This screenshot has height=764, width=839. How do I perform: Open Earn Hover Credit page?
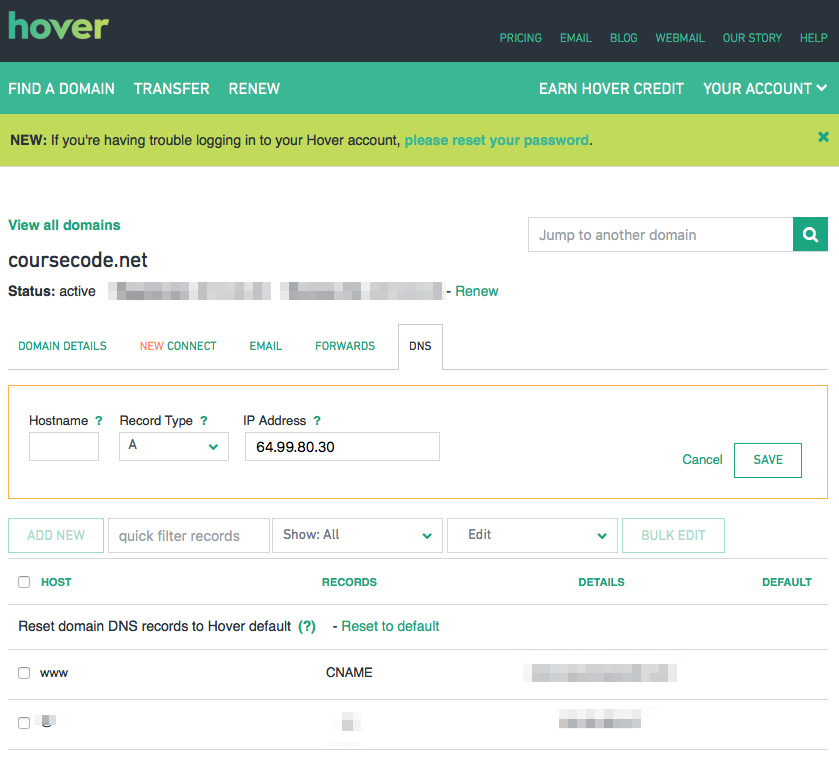pos(612,88)
